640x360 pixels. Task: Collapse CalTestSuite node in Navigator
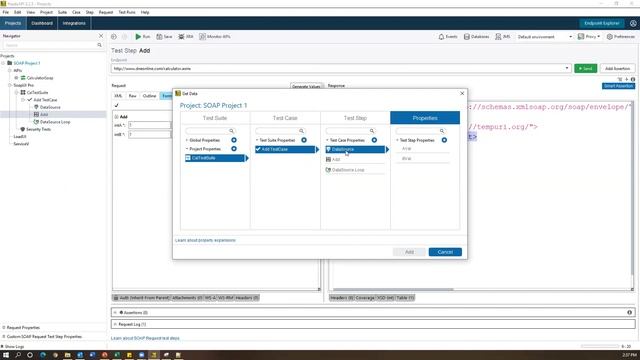[x=17, y=93]
